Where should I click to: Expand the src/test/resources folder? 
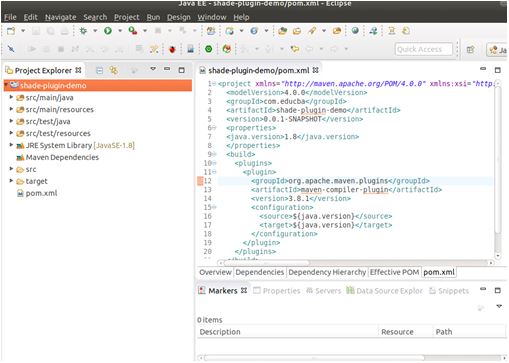click(x=11, y=133)
